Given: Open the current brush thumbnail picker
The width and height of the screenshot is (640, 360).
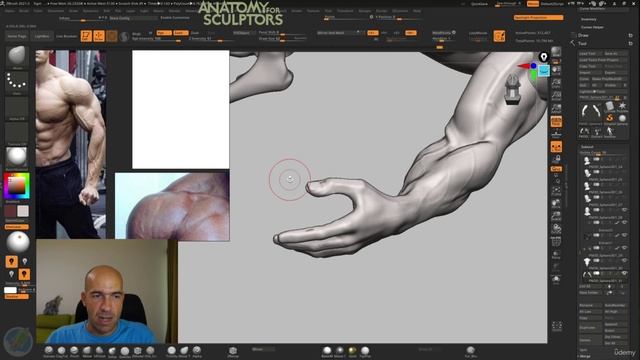Looking at the screenshot, I should (17, 56).
